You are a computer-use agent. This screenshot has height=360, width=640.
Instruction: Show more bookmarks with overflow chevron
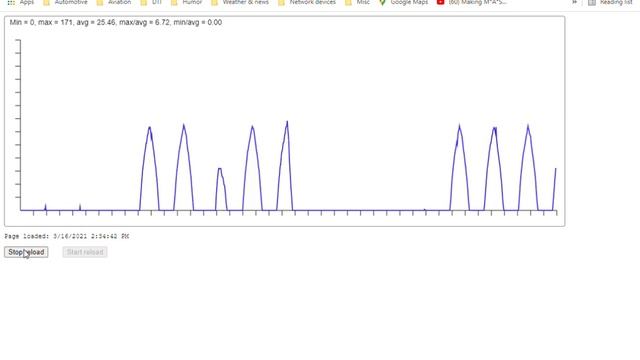574,2
